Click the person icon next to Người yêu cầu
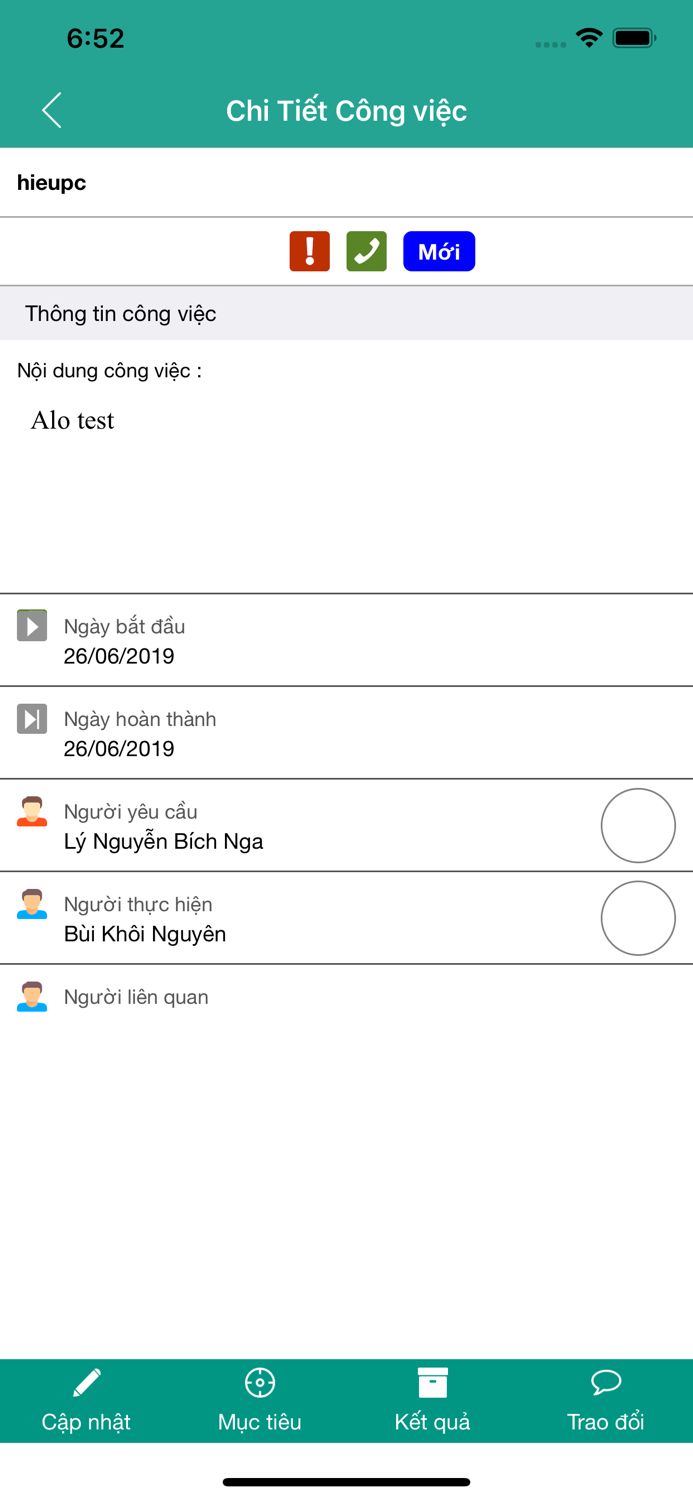 pyautogui.click(x=31, y=811)
